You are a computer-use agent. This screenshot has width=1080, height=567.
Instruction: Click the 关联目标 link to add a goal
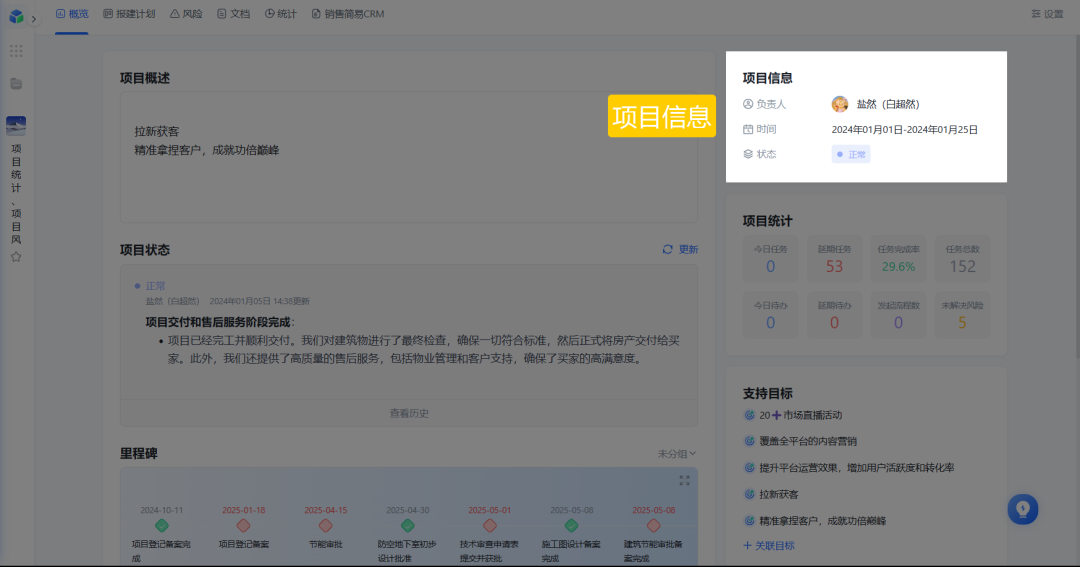click(x=769, y=545)
